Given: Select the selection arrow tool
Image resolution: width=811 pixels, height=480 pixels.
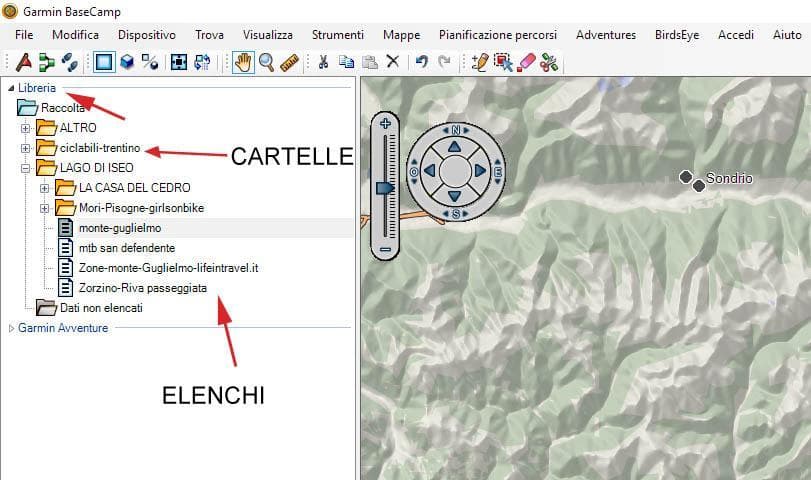Looking at the screenshot, I should point(503,62).
